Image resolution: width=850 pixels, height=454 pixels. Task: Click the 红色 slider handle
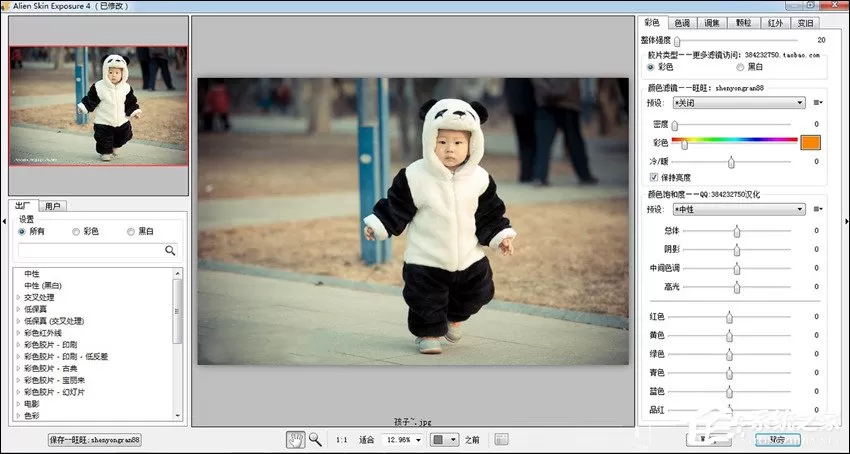[729, 317]
